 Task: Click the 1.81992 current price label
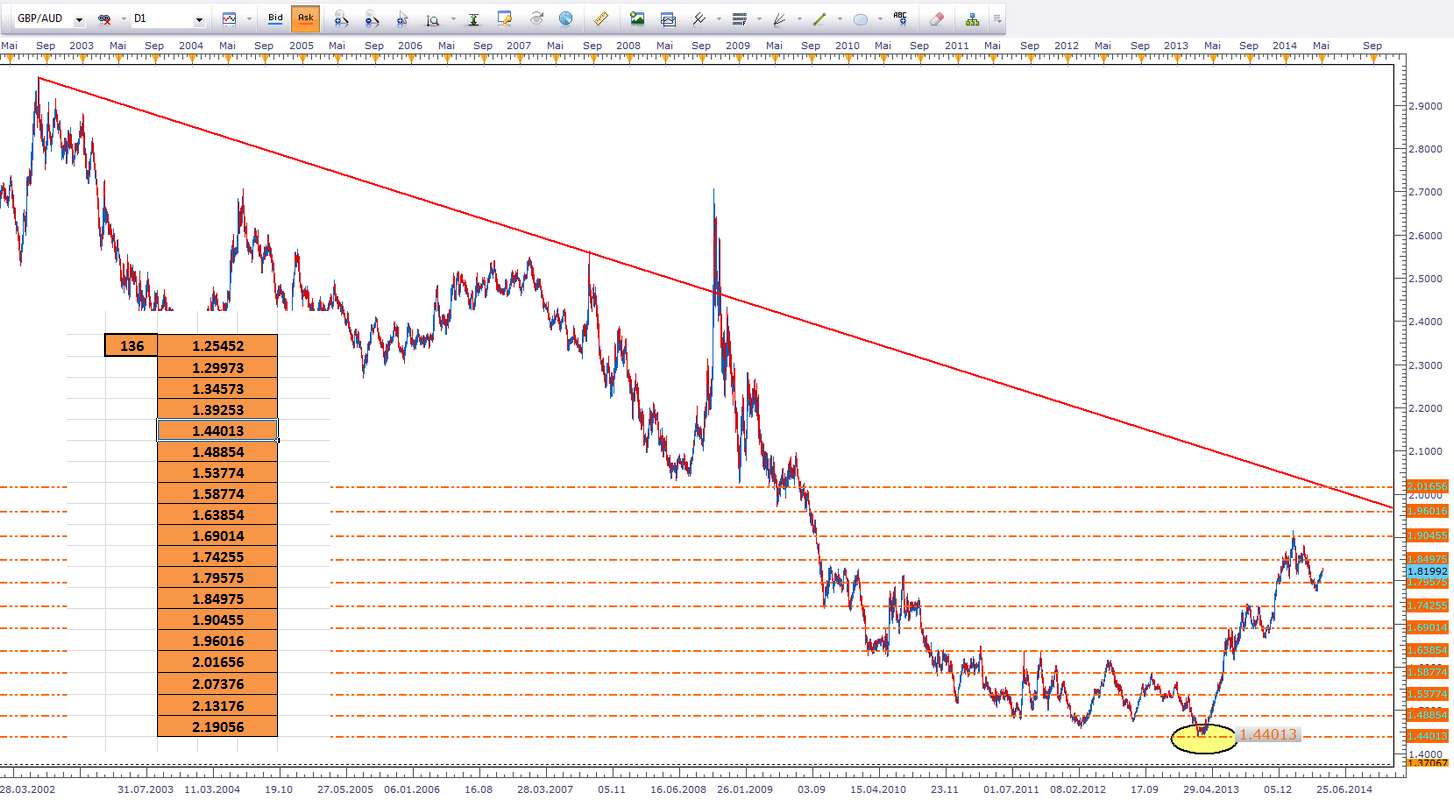coord(1427,571)
